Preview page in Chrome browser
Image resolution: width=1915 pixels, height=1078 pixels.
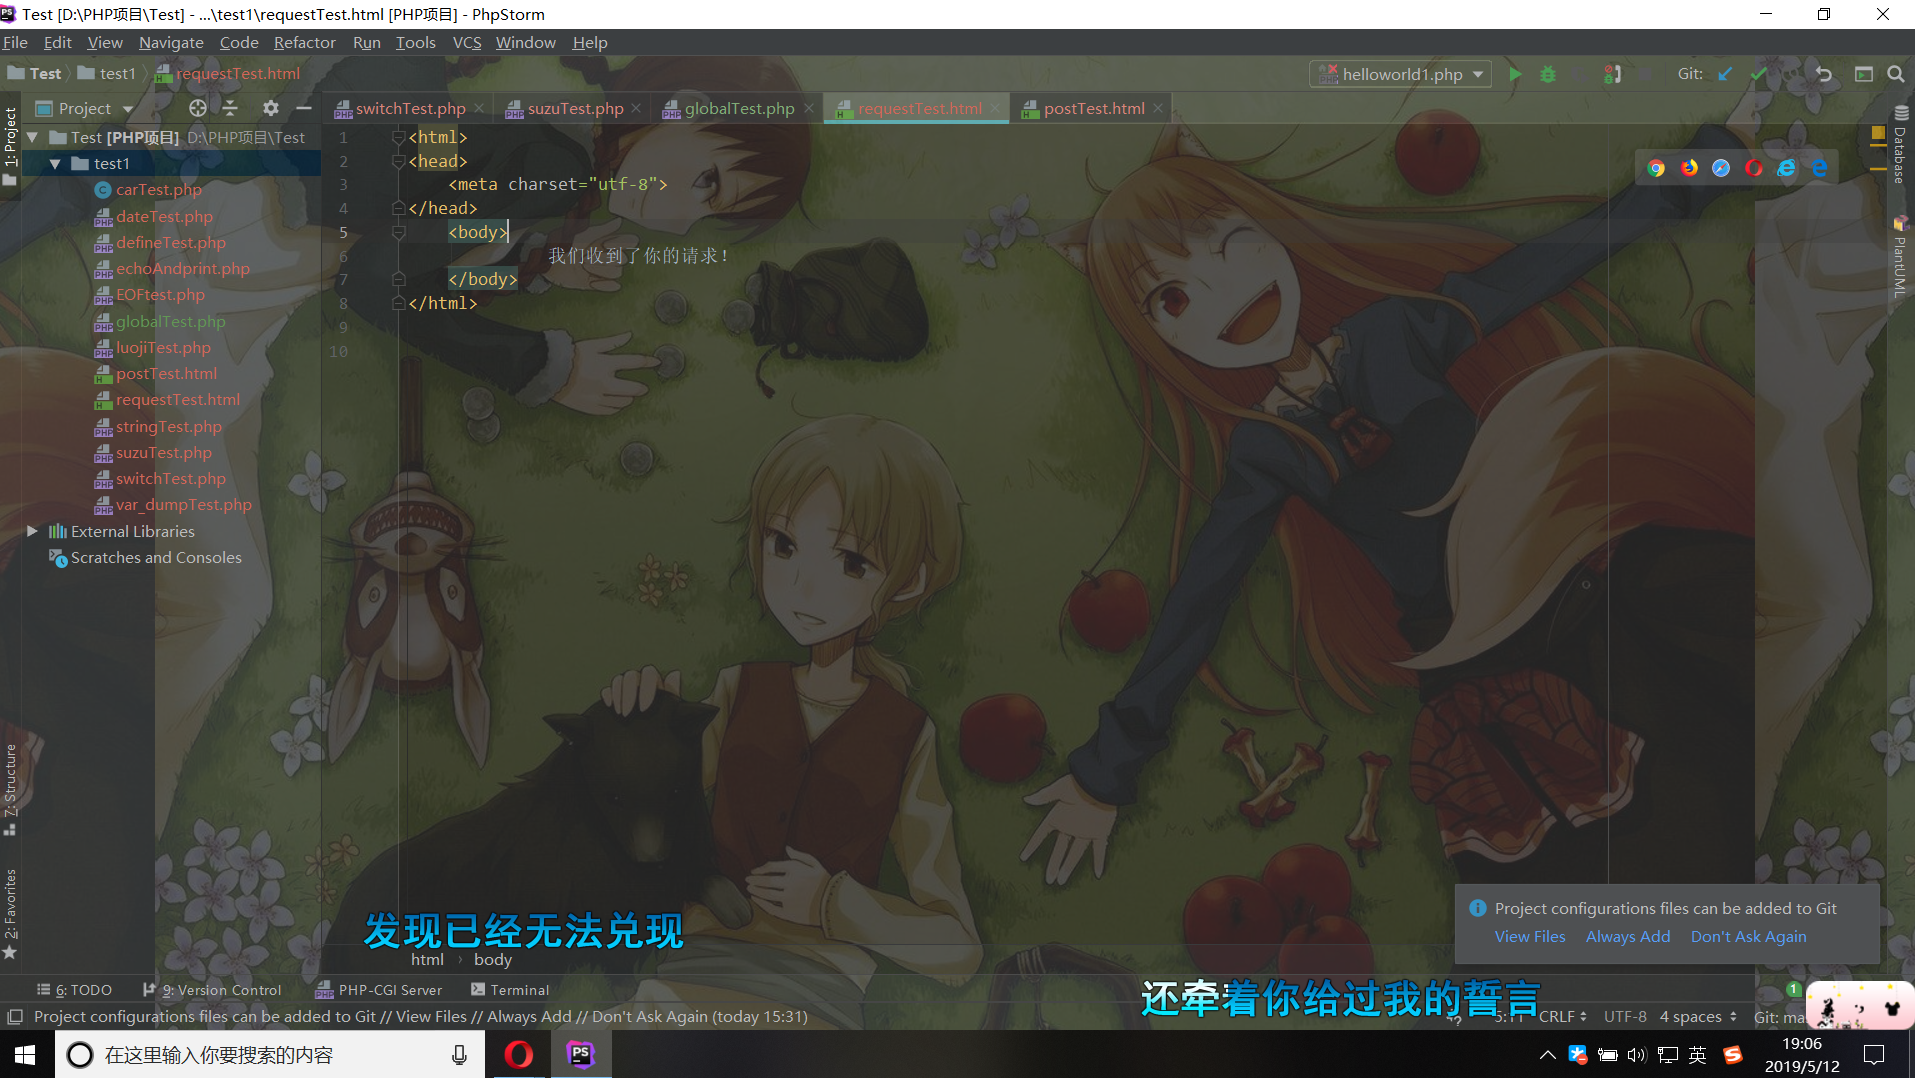(x=1656, y=168)
